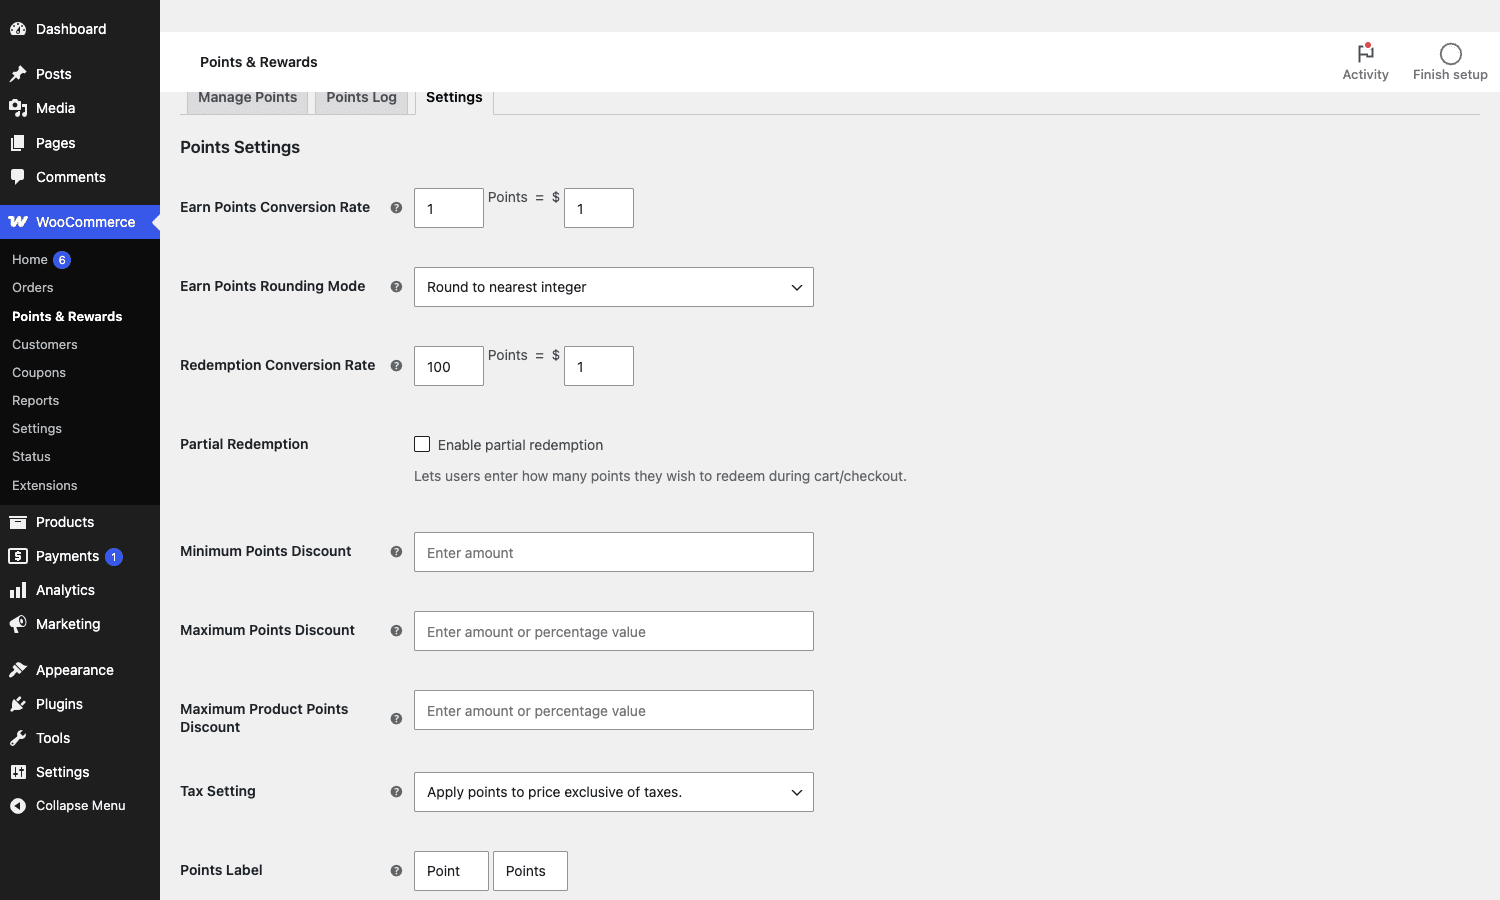Click Redemption rate dollar amount field
1500x900 pixels.
(599, 366)
